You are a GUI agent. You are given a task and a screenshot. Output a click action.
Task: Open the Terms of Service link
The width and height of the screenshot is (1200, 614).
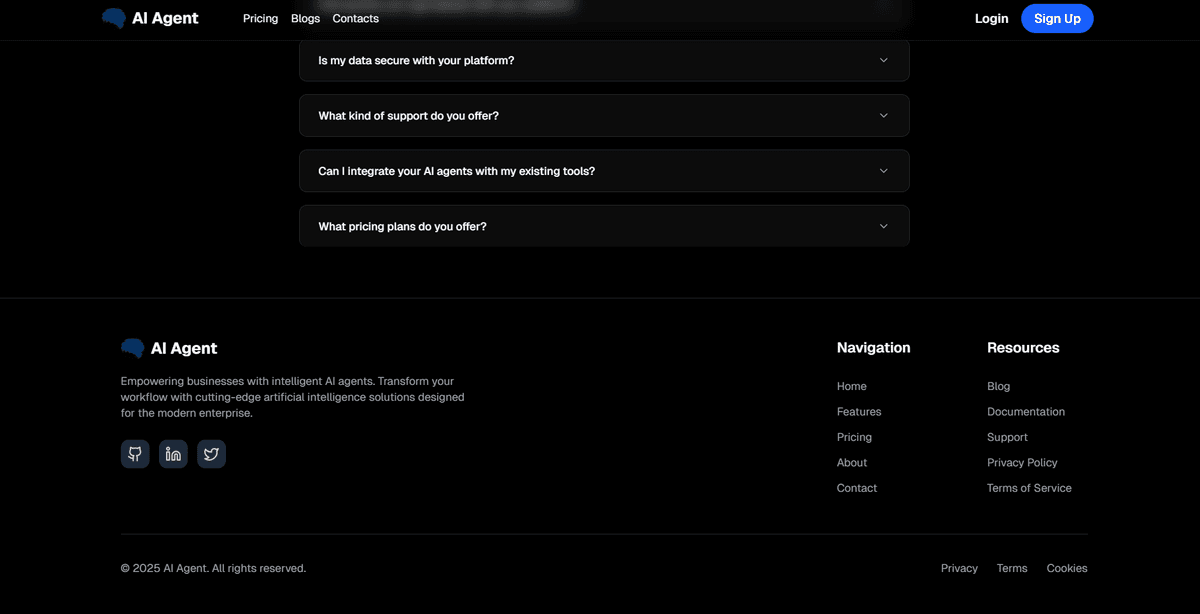tap(1029, 488)
